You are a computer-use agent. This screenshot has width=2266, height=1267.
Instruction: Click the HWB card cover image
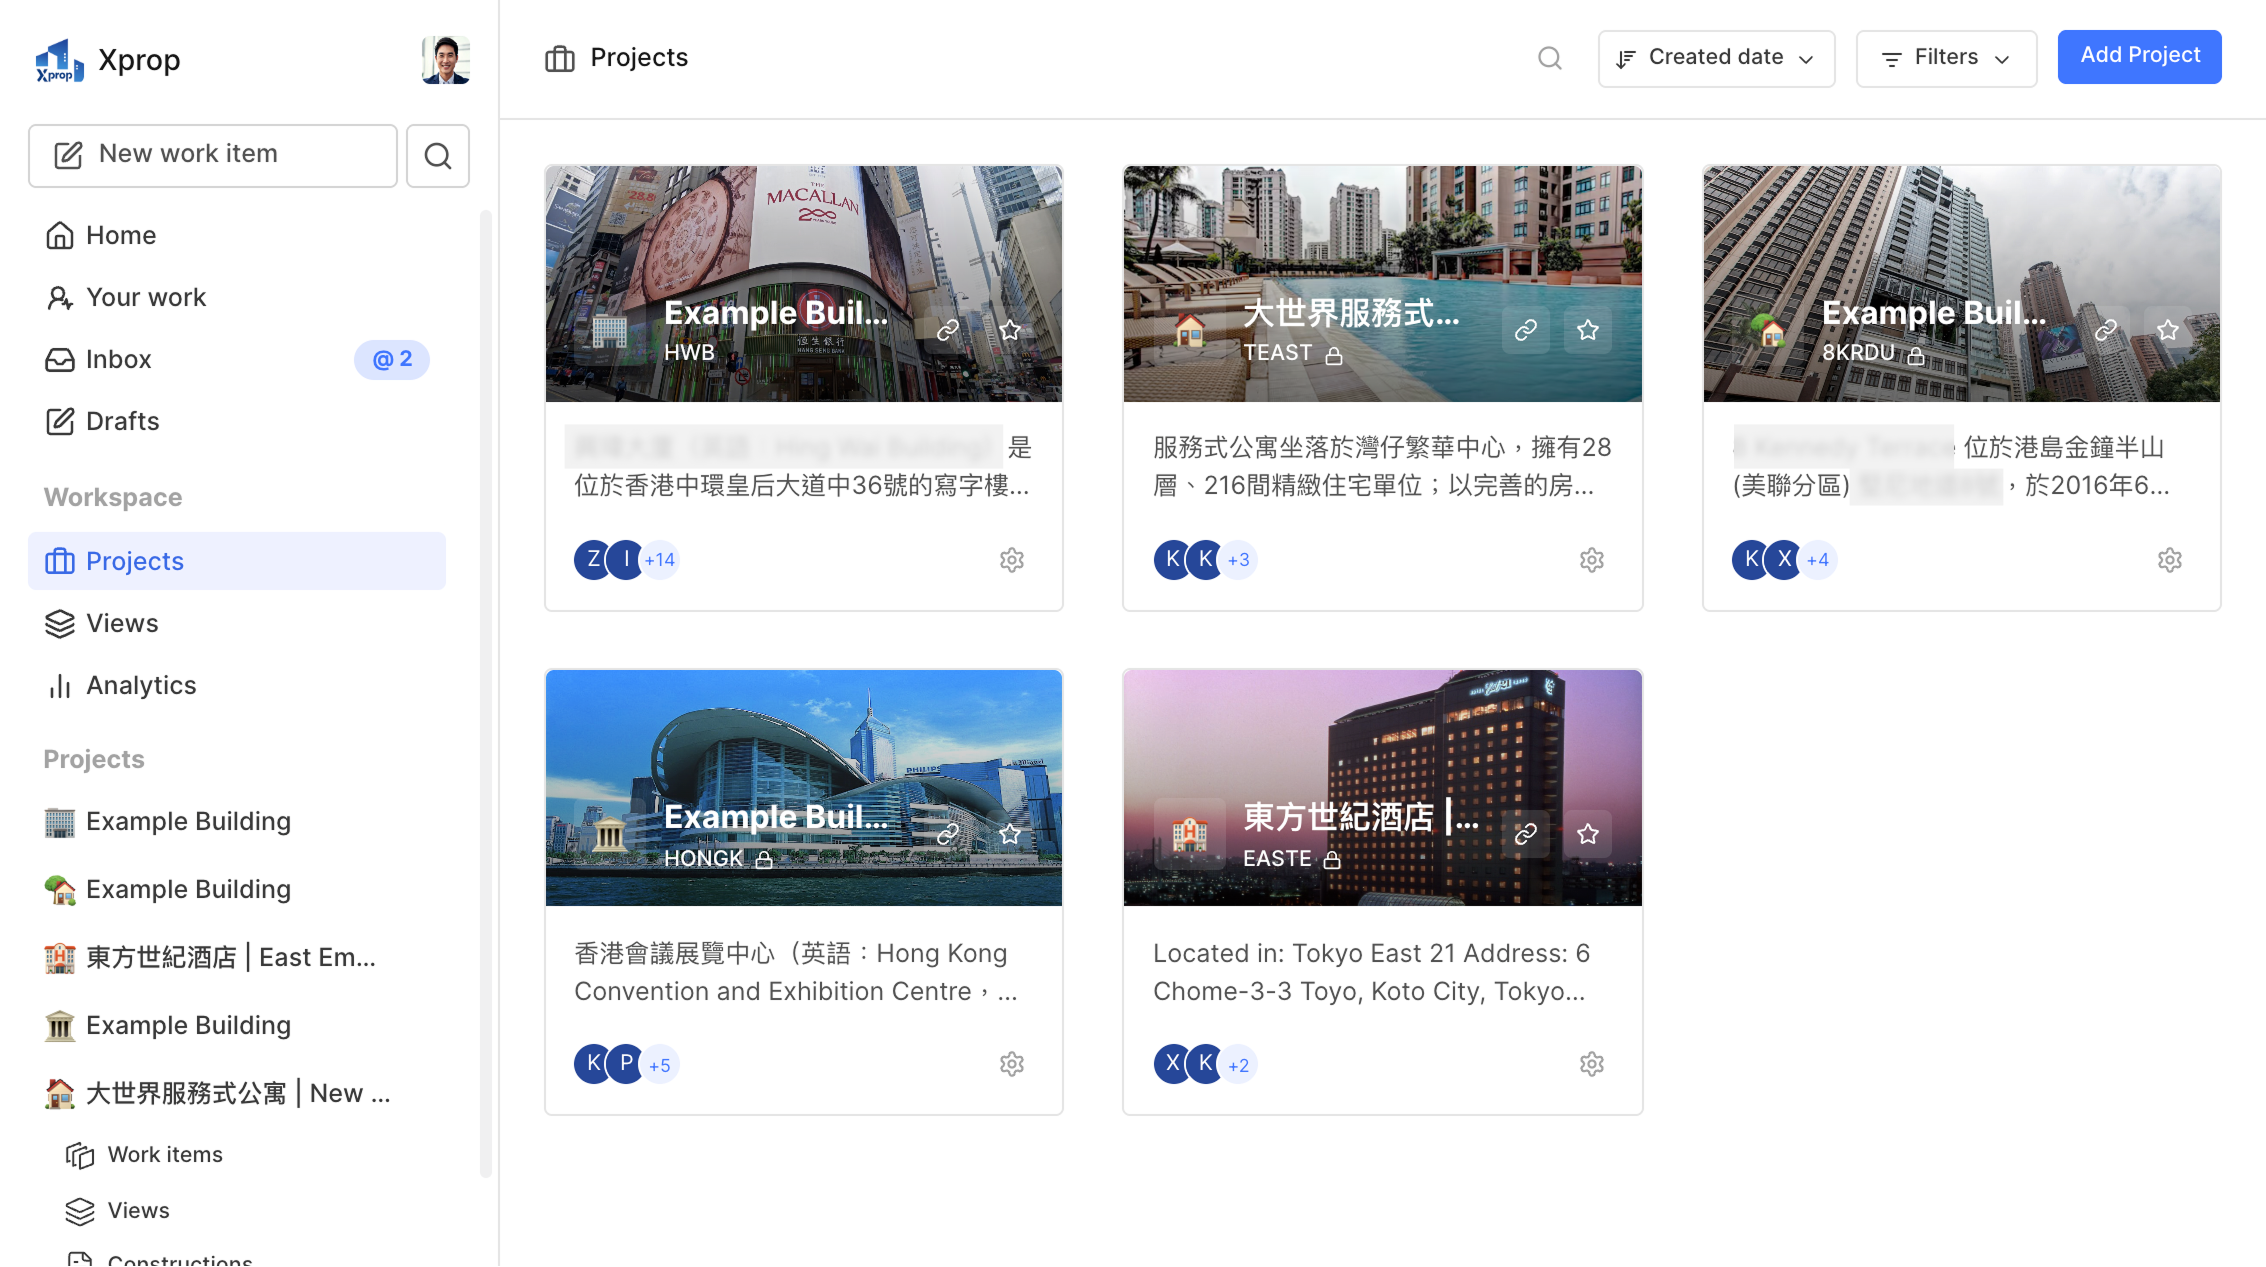pos(804,284)
